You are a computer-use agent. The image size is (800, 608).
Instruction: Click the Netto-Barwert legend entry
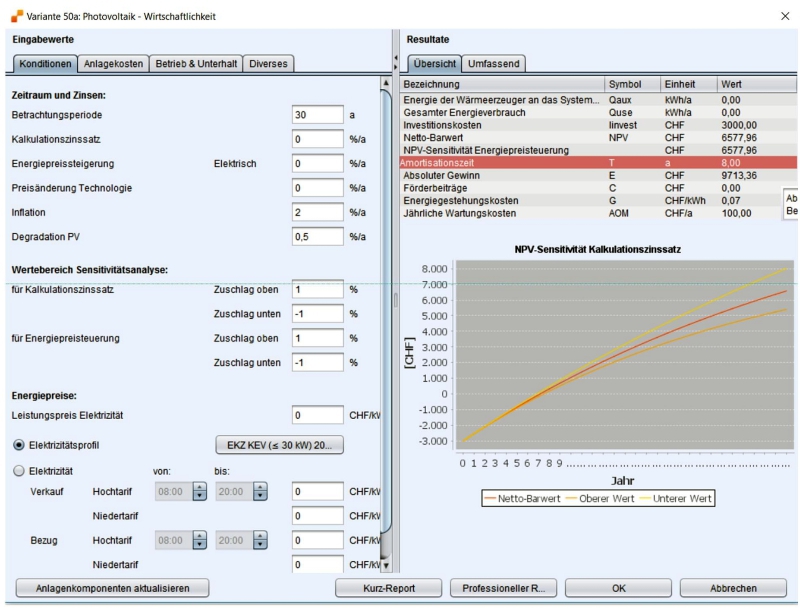[x=522, y=498]
